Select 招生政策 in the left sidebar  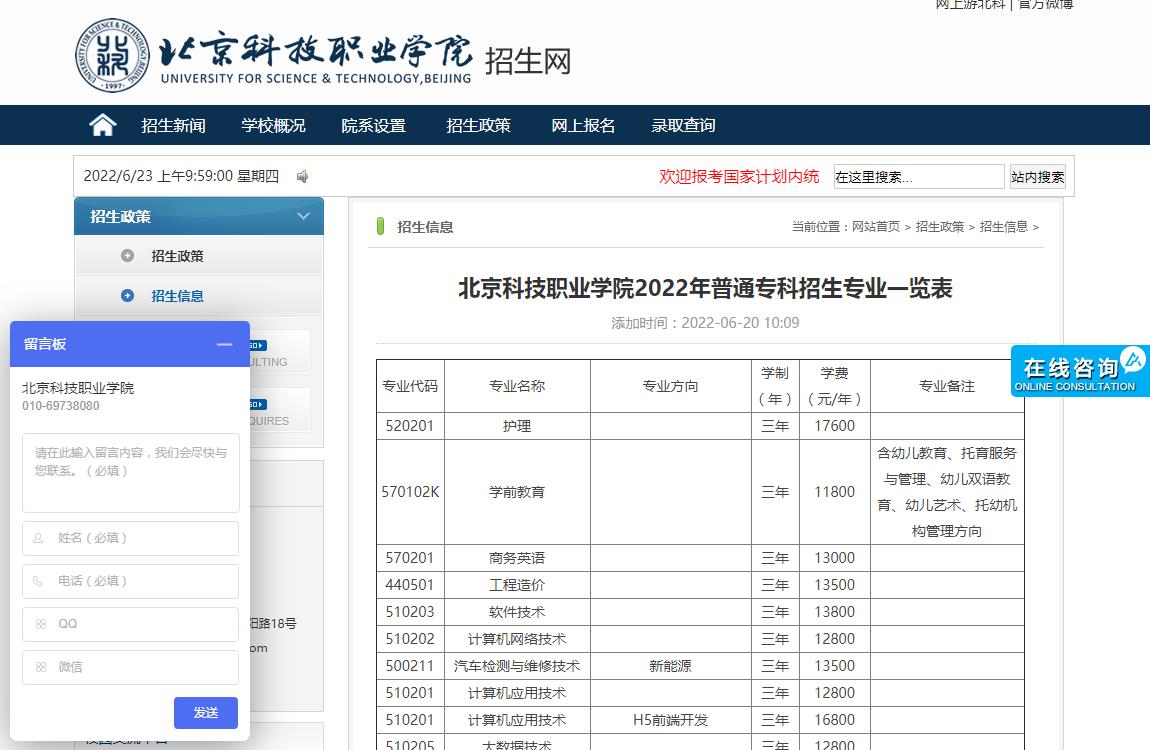tap(177, 256)
